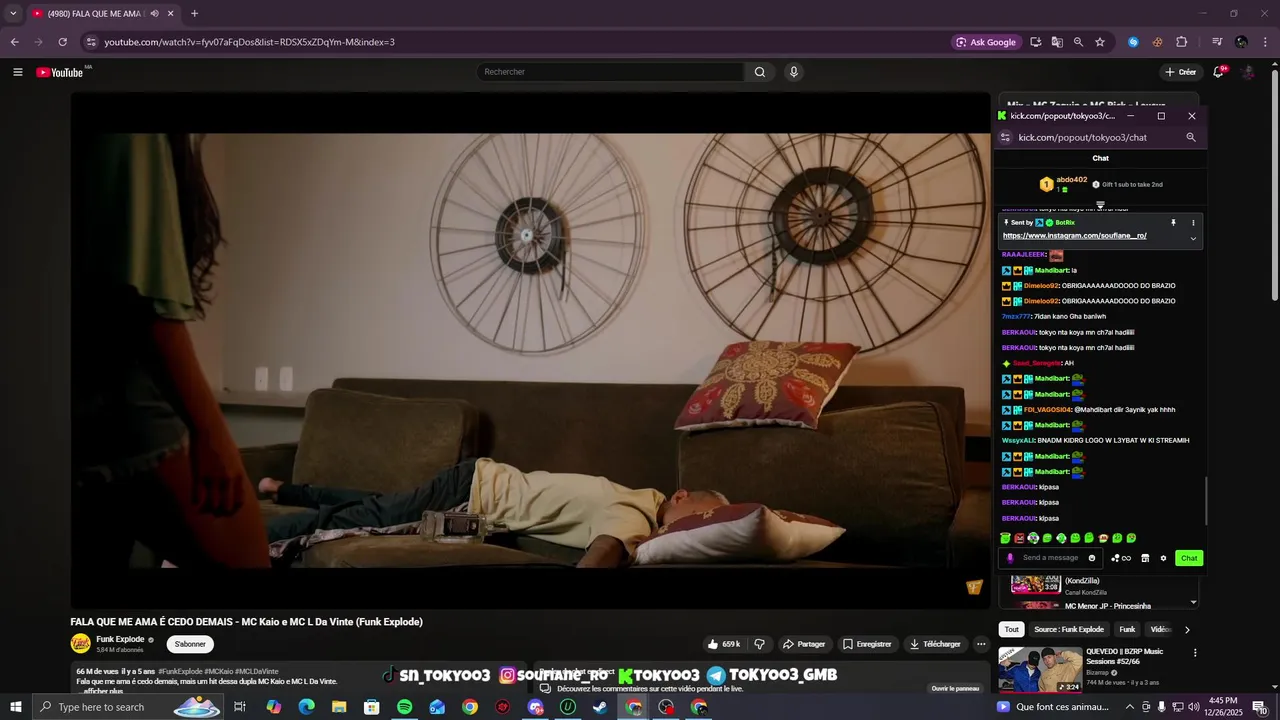Open Task View on the taskbar
Viewport: 1280px width, 720px height.
point(240,707)
